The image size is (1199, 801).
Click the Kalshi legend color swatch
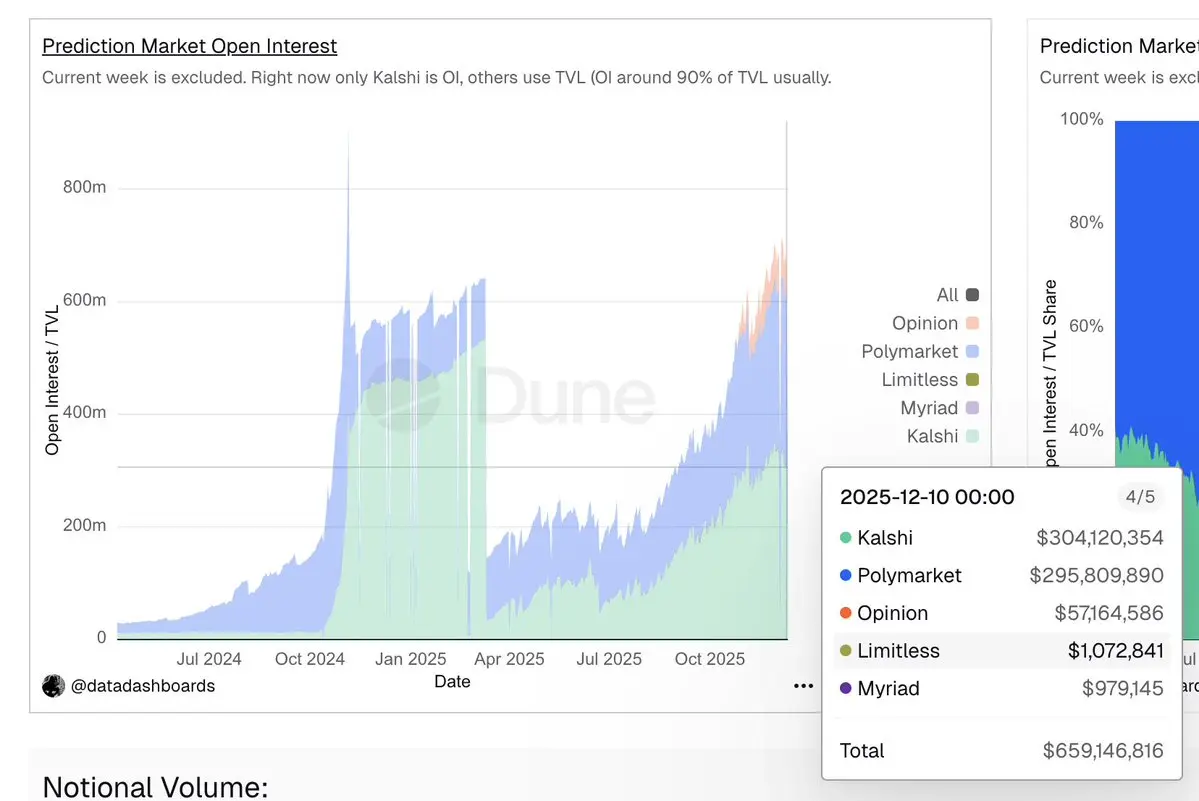coord(973,436)
